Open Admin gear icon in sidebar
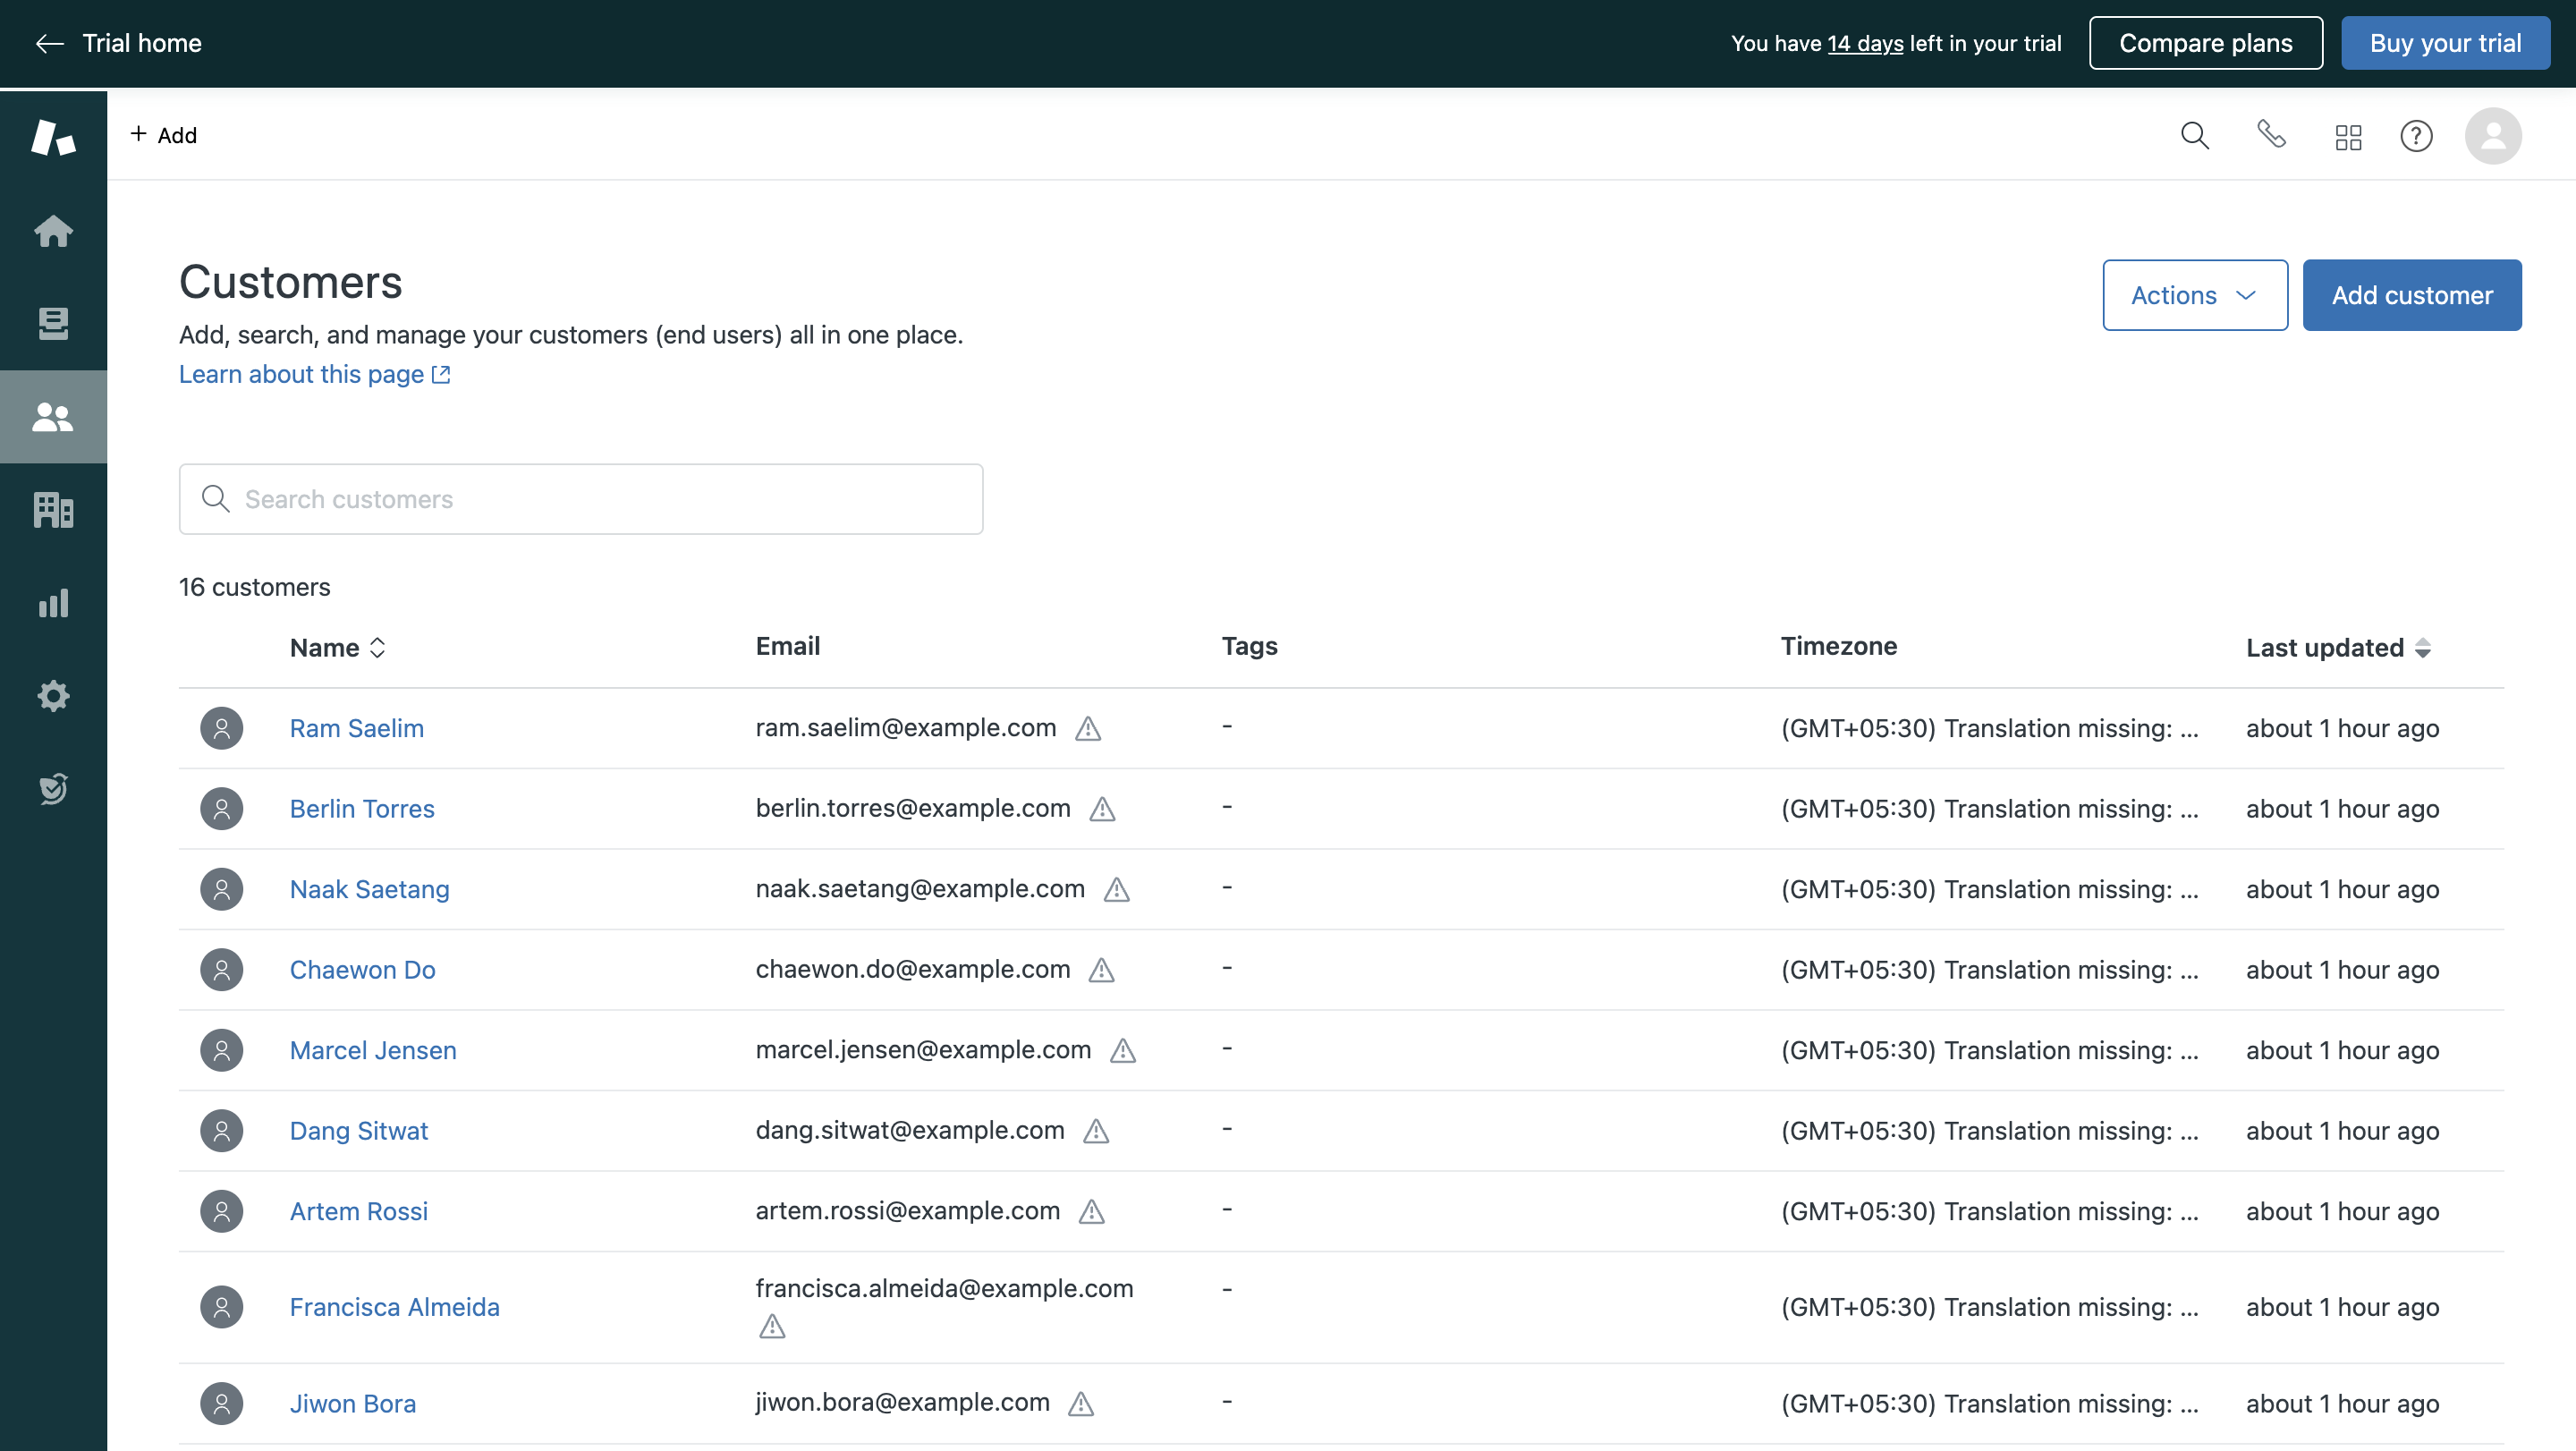2576x1451 pixels. [x=53, y=696]
